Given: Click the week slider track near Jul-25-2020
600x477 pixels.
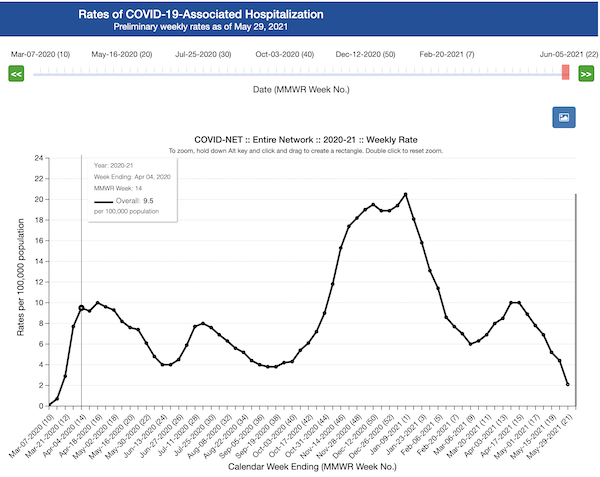Looking at the screenshot, I should (x=203, y=73).
